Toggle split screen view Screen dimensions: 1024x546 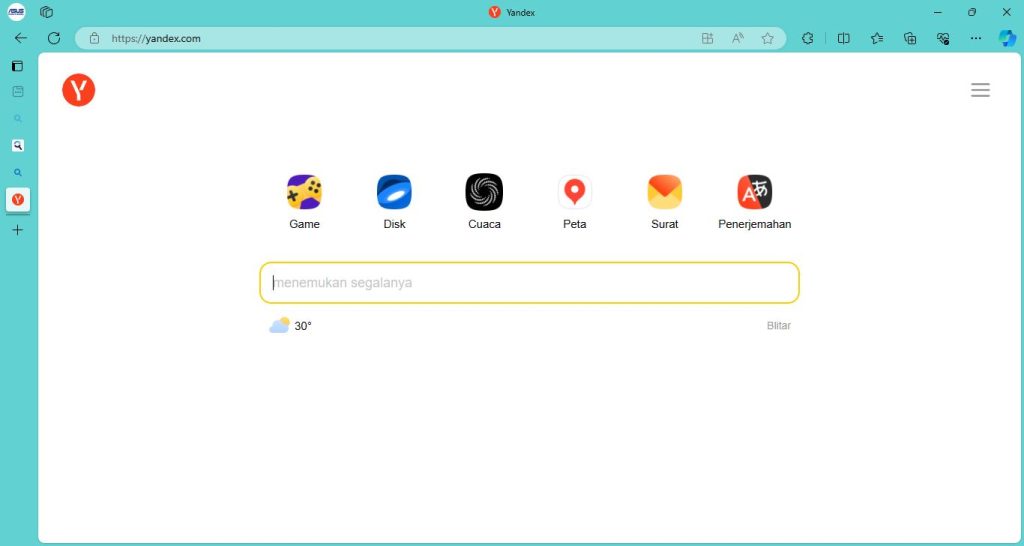click(843, 38)
